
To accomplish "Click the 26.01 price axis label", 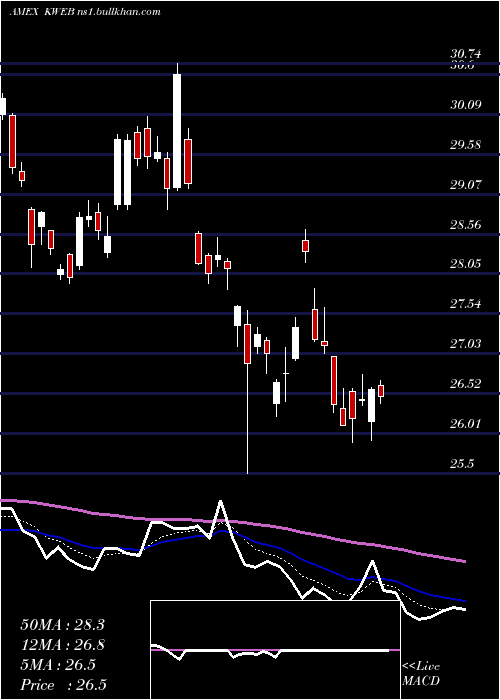I will (466, 423).
